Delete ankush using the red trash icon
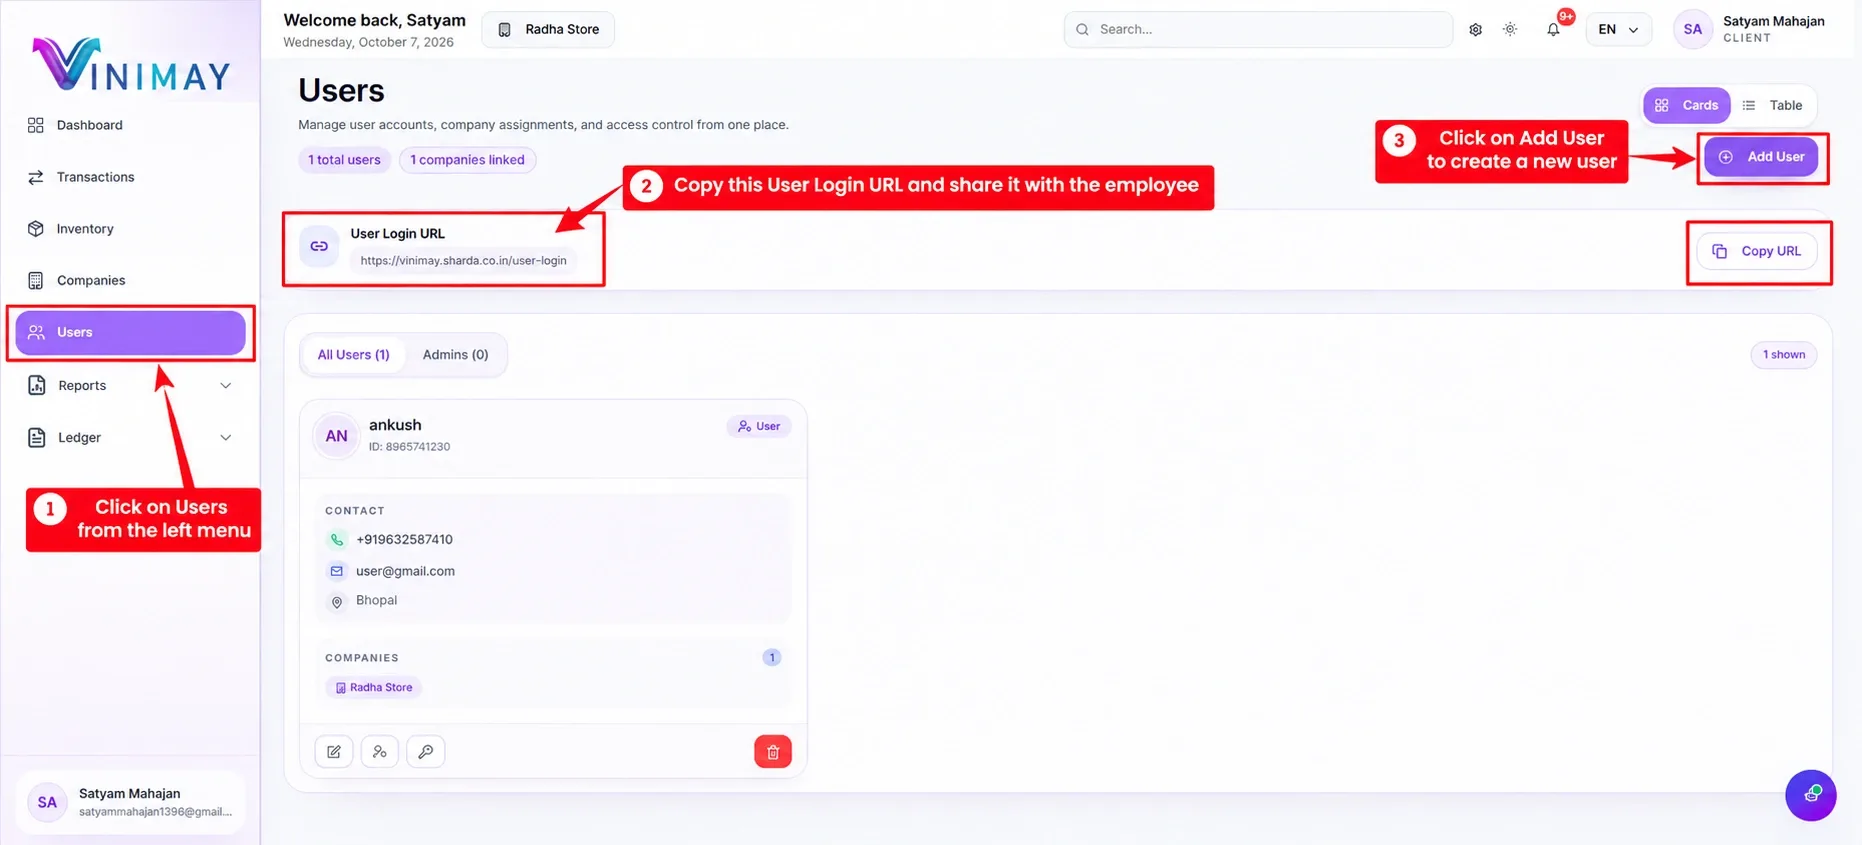The height and width of the screenshot is (845, 1862). (x=773, y=752)
